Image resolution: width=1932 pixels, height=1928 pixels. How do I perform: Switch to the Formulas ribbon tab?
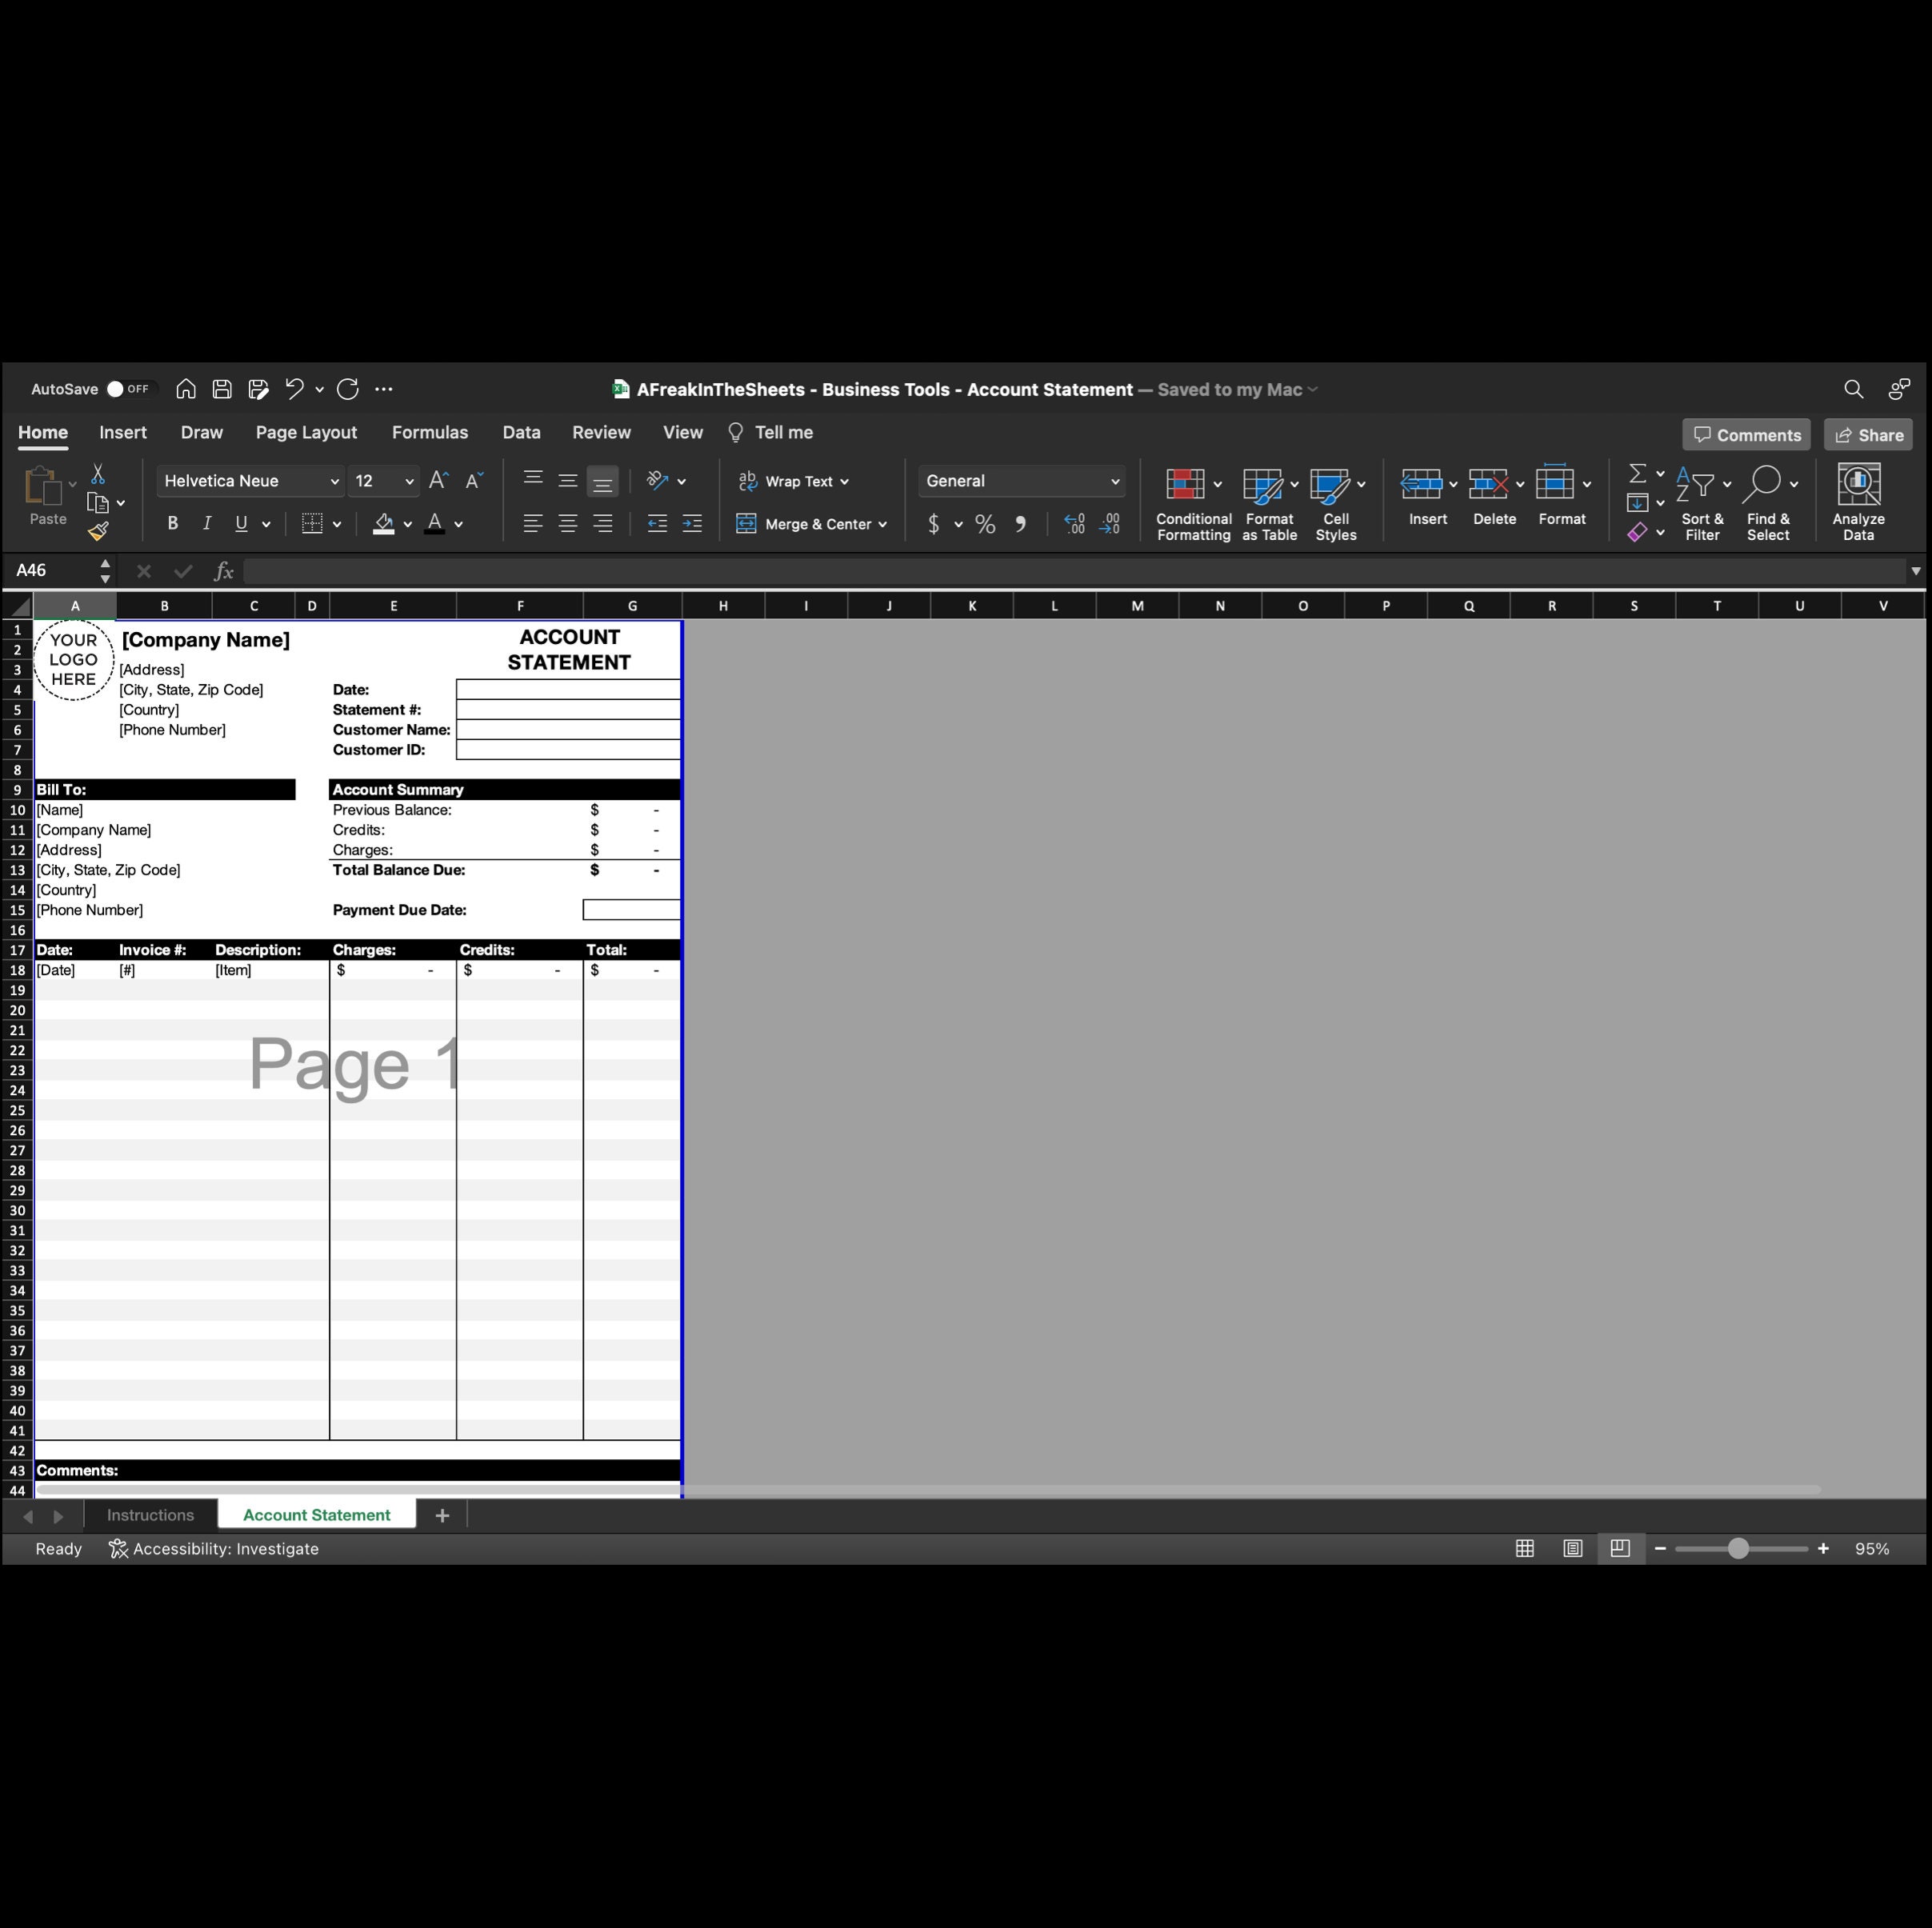coord(430,432)
